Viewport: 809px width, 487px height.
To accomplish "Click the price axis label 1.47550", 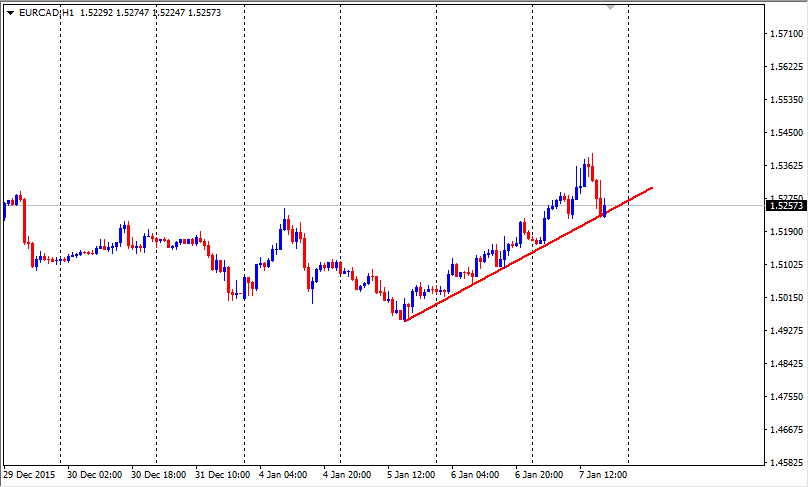I will pos(787,397).
